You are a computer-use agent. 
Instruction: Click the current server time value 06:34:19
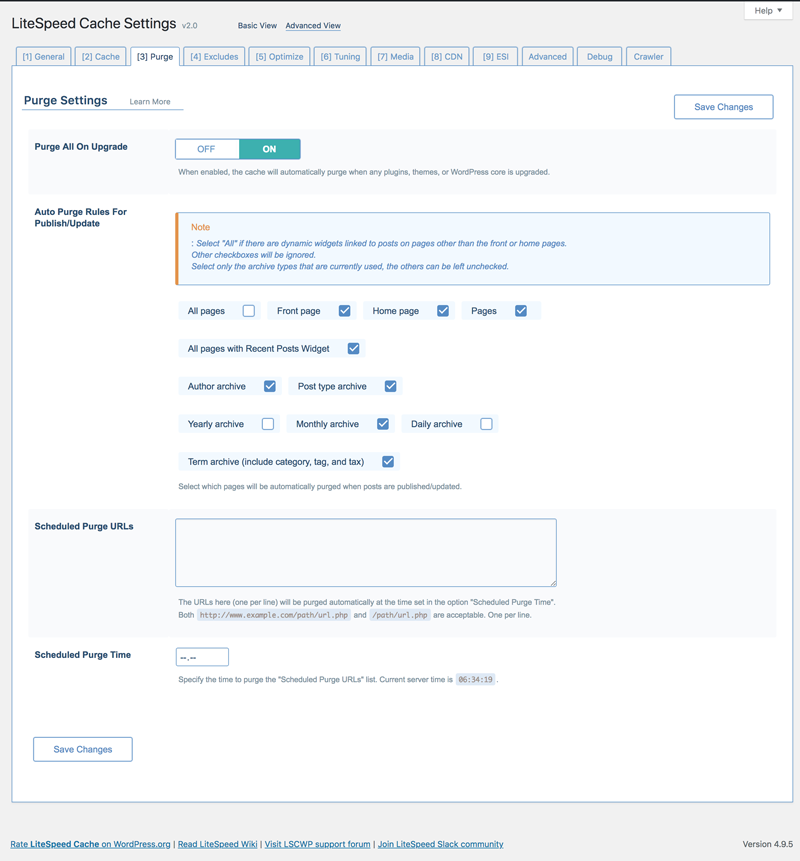pos(475,680)
